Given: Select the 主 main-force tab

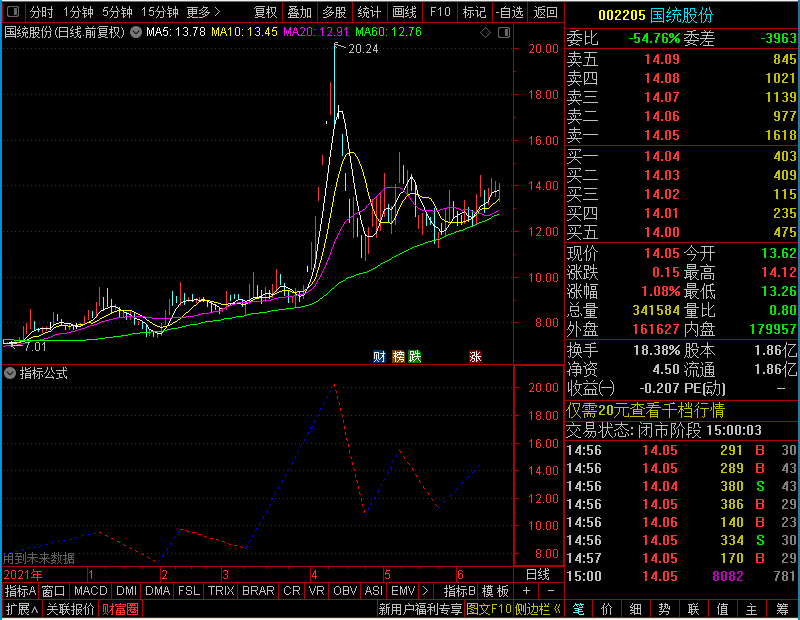Looking at the screenshot, I should [x=752, y=609].
